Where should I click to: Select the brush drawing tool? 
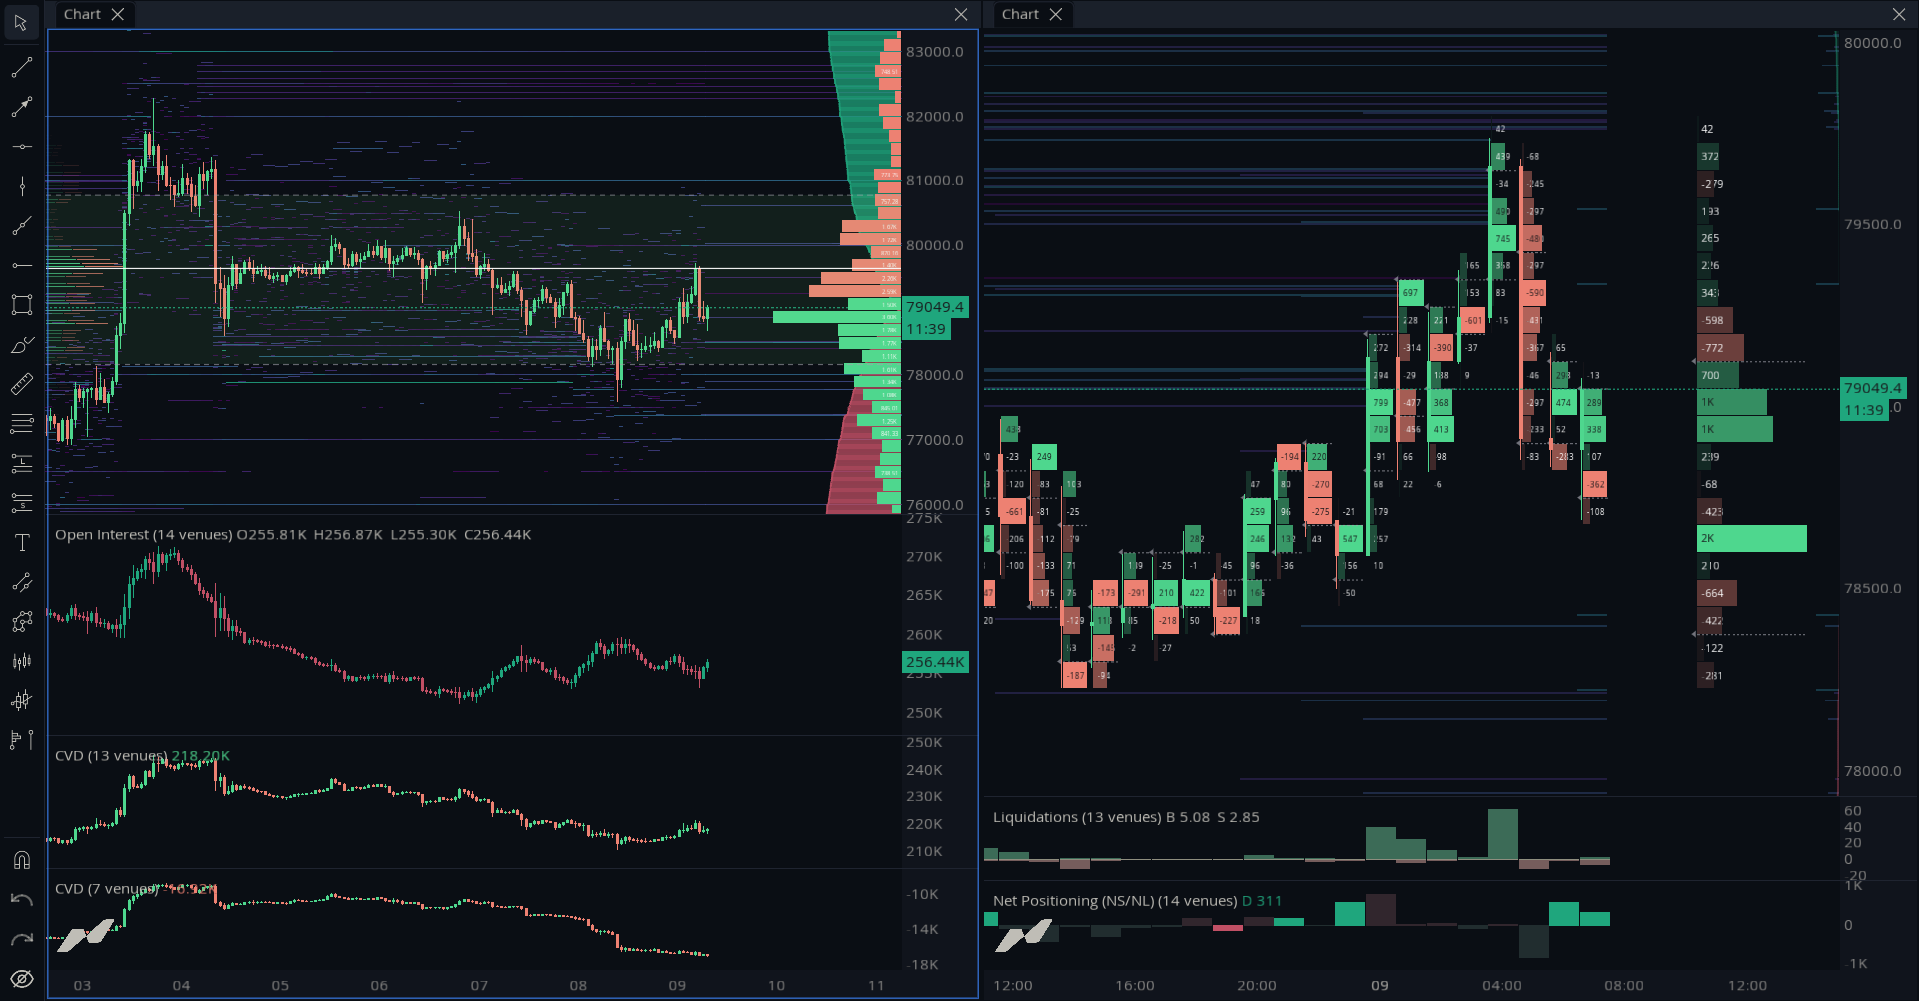click(x=21, y=345)
